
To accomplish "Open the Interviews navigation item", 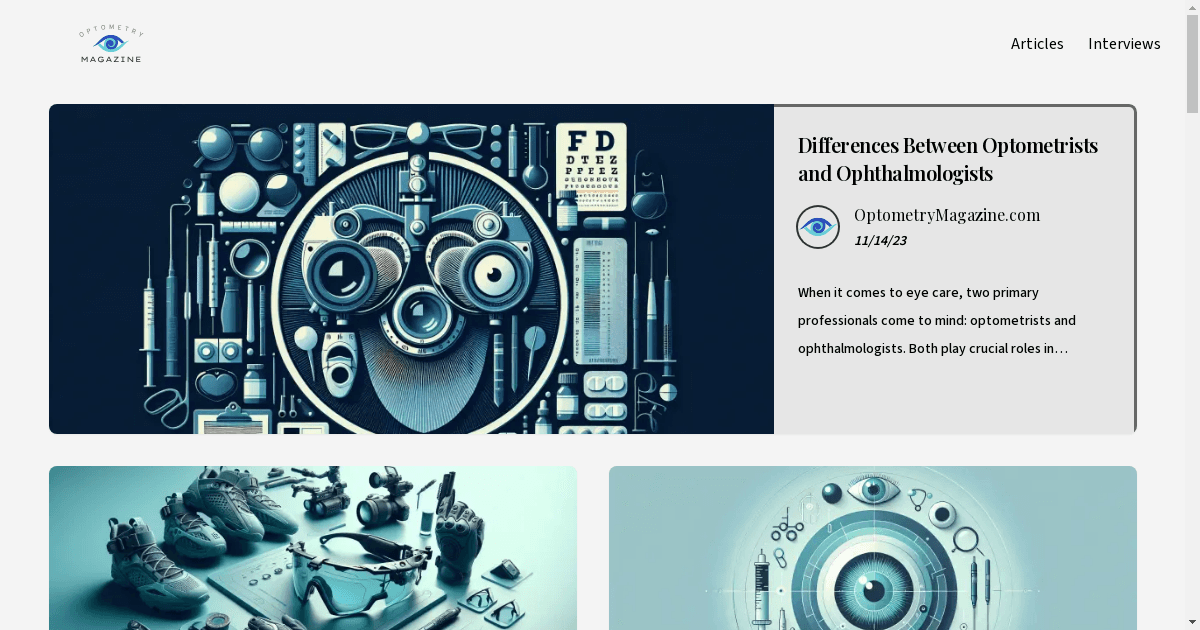I will tap(1124, 44).
